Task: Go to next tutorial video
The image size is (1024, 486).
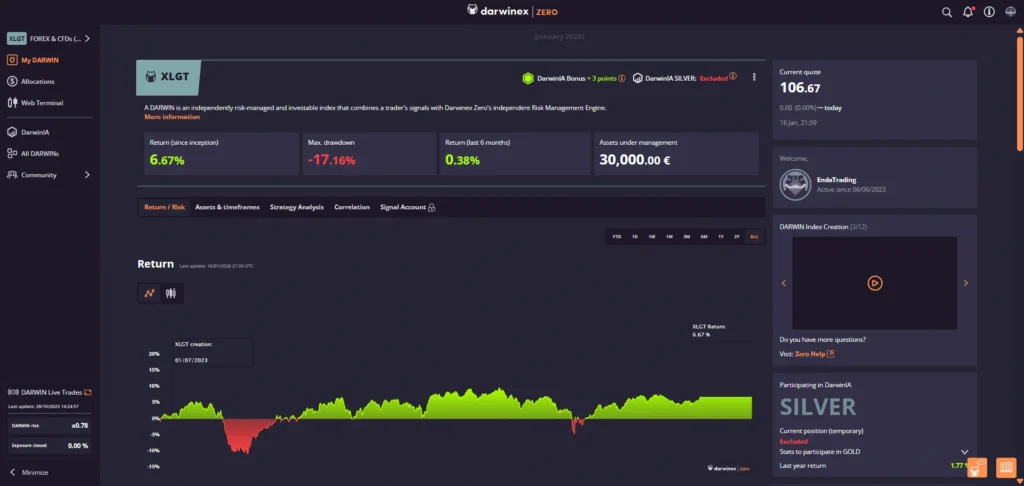Action: [x=966, y=283]
